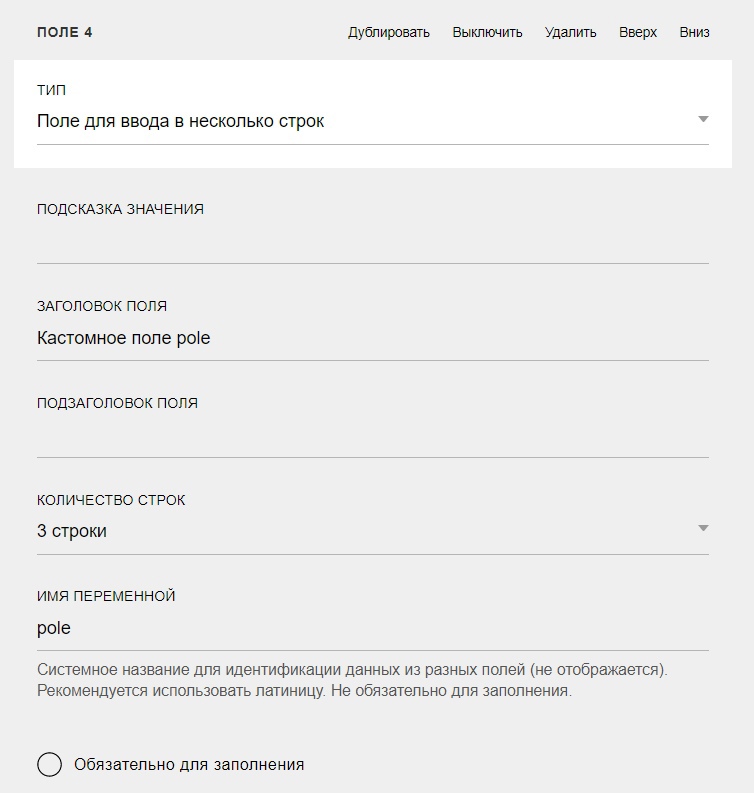Click the '3 строки' selected value

tap(72, 531)
